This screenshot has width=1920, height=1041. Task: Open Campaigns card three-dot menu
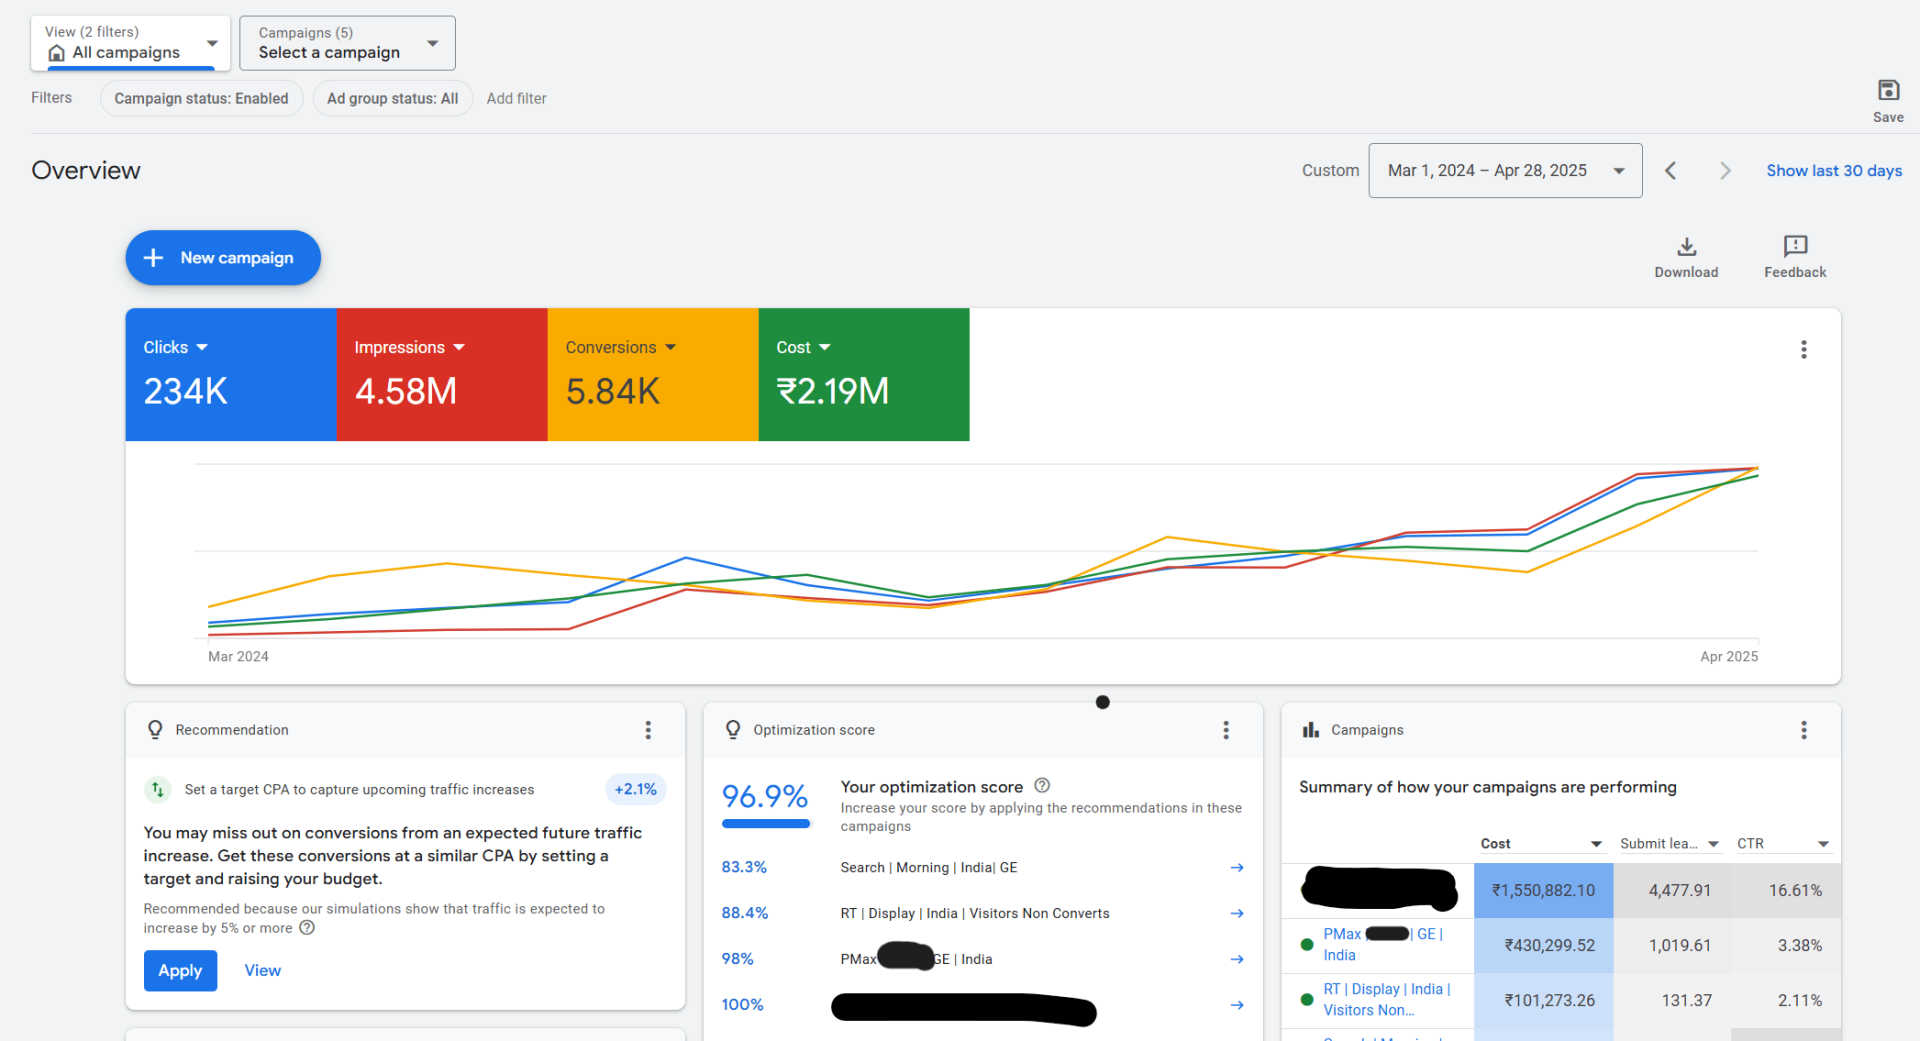[x=1803, y=730]
